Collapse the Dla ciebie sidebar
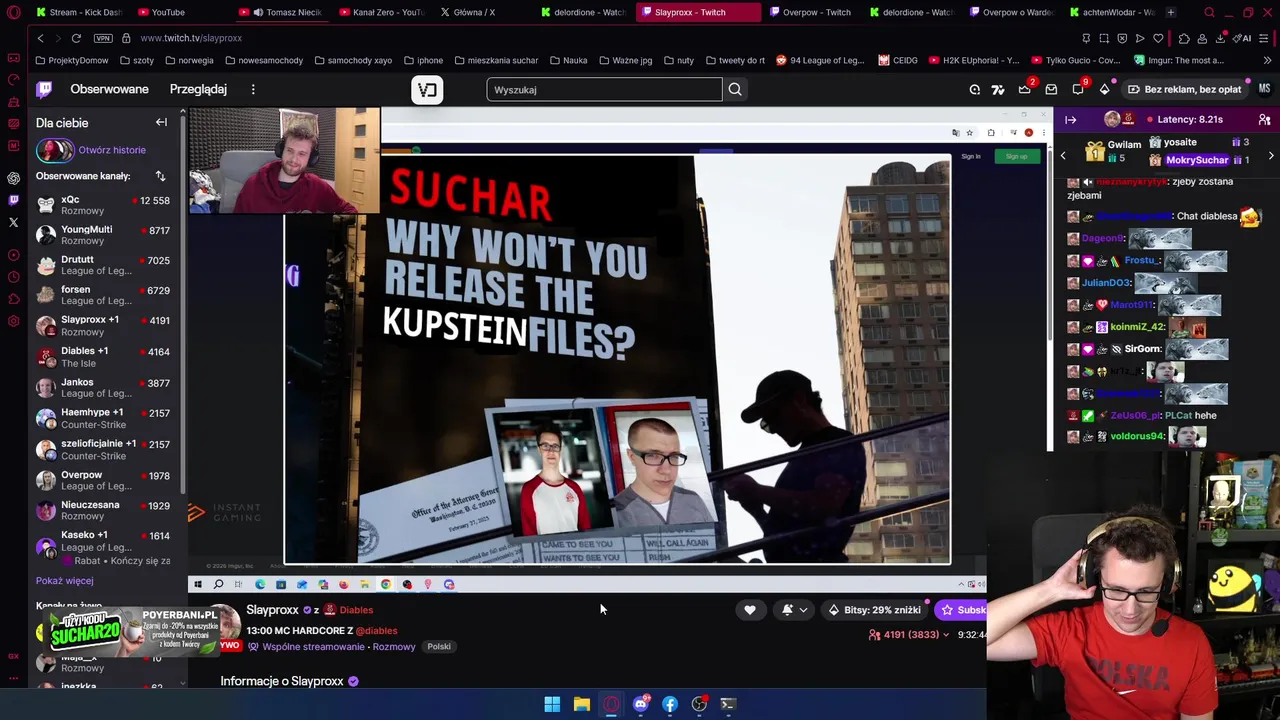 (161, 122)
